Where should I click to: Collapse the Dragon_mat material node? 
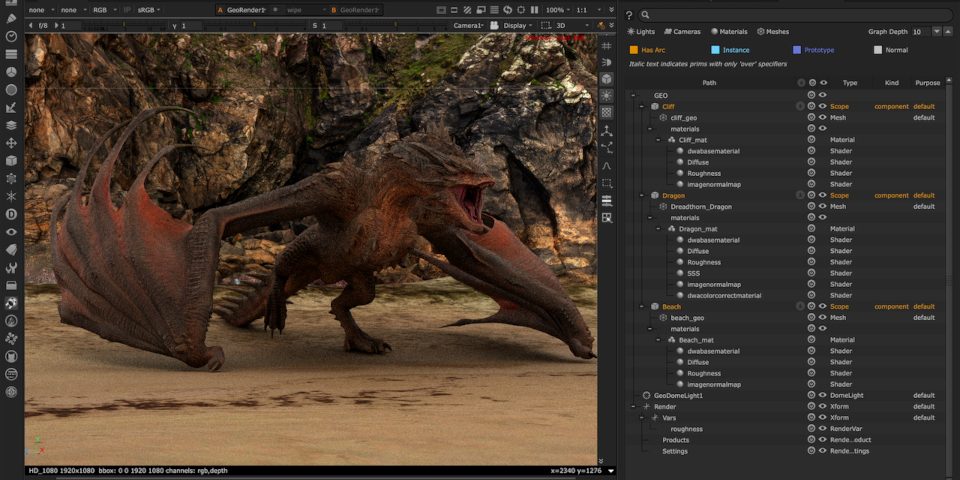click(659, 229)
